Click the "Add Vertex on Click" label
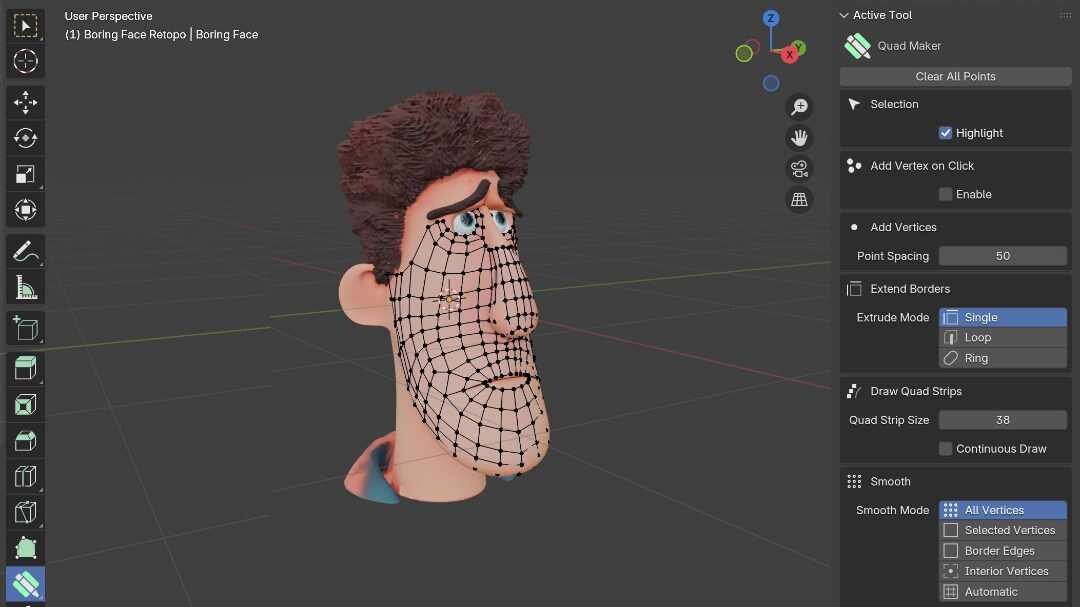1080x607 pixels. 922,166
